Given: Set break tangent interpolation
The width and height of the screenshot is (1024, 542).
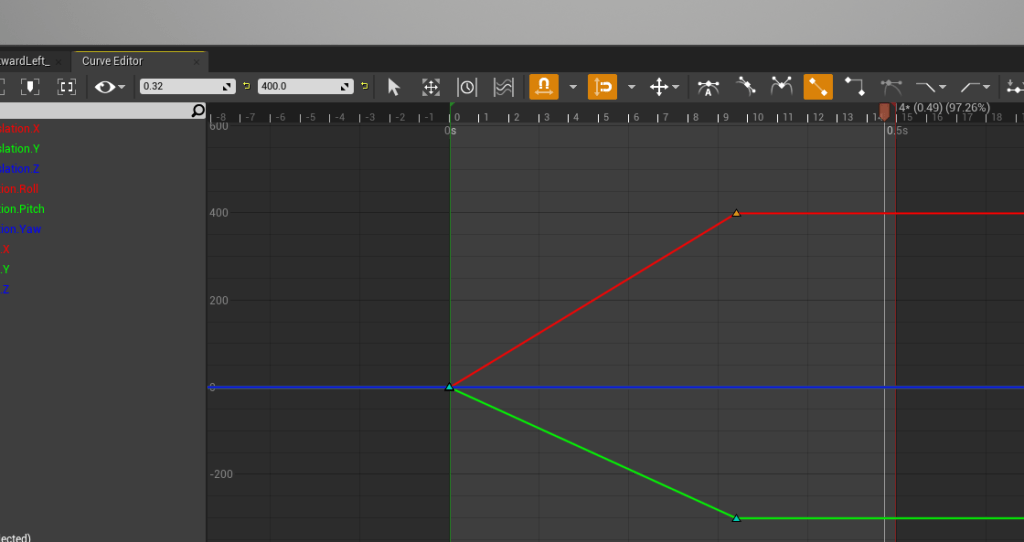Looking at the screenshot, I should pyautogui.click(x=781, y=87).
